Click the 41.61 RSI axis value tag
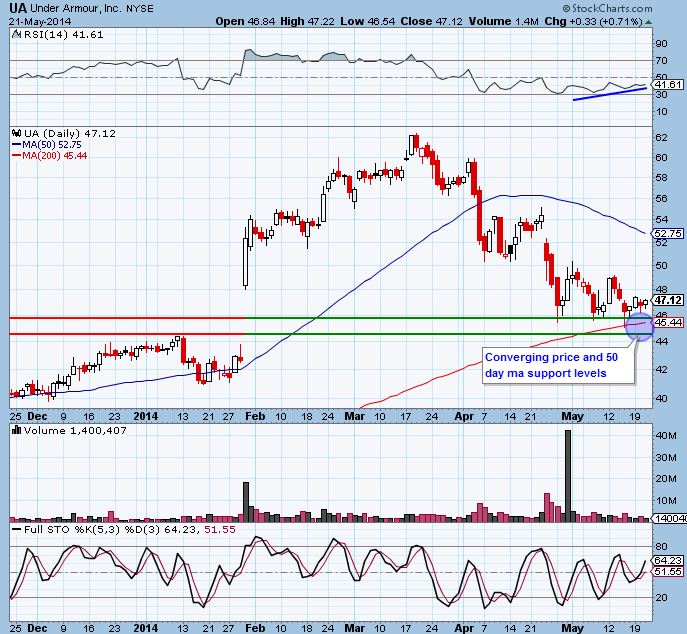Viewport: 687px width, 634px height. point(668,84)
